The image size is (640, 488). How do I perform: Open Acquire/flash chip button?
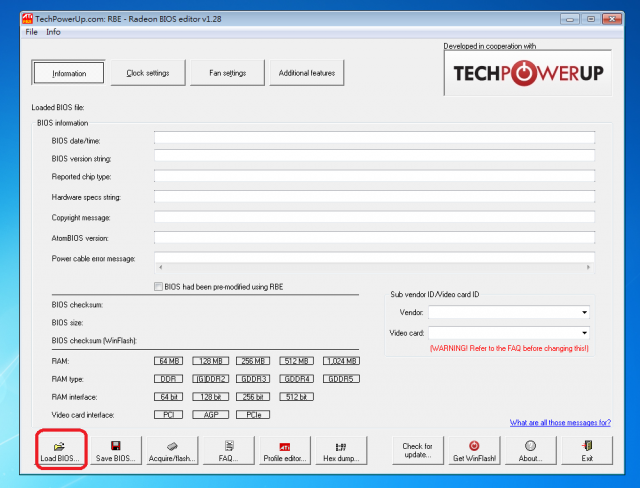[172, 450]
